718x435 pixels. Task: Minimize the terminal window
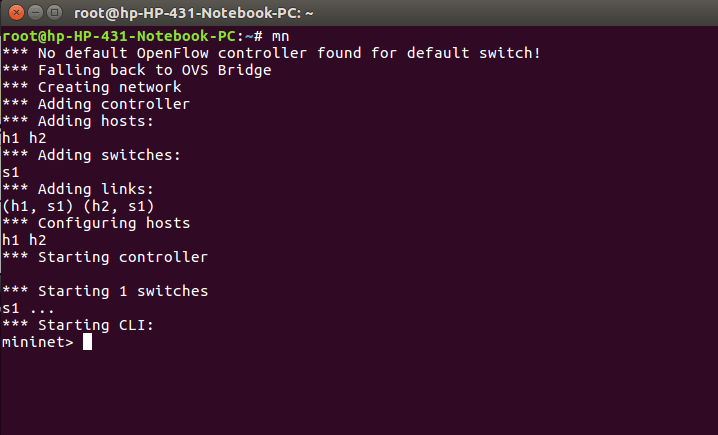(33, 13)
